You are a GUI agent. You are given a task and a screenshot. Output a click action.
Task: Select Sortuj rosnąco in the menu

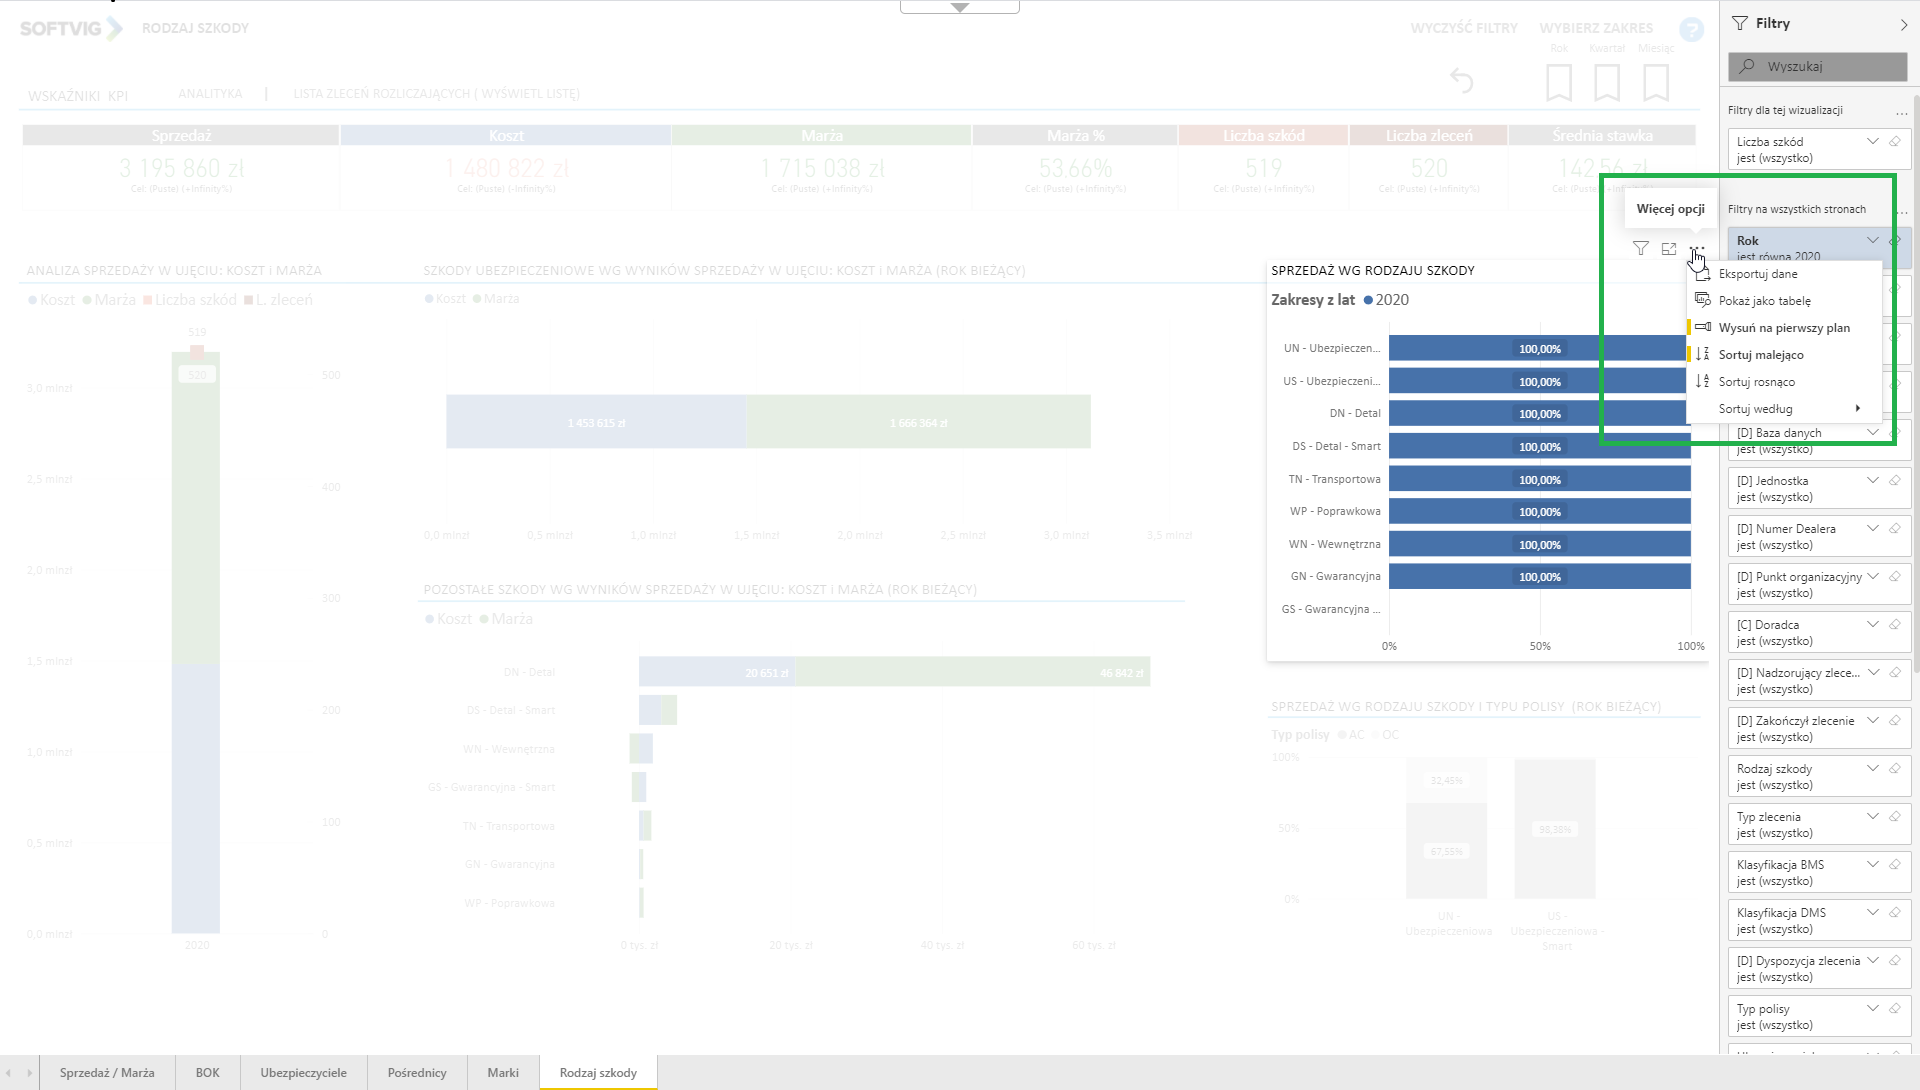tap(1756, 382)
